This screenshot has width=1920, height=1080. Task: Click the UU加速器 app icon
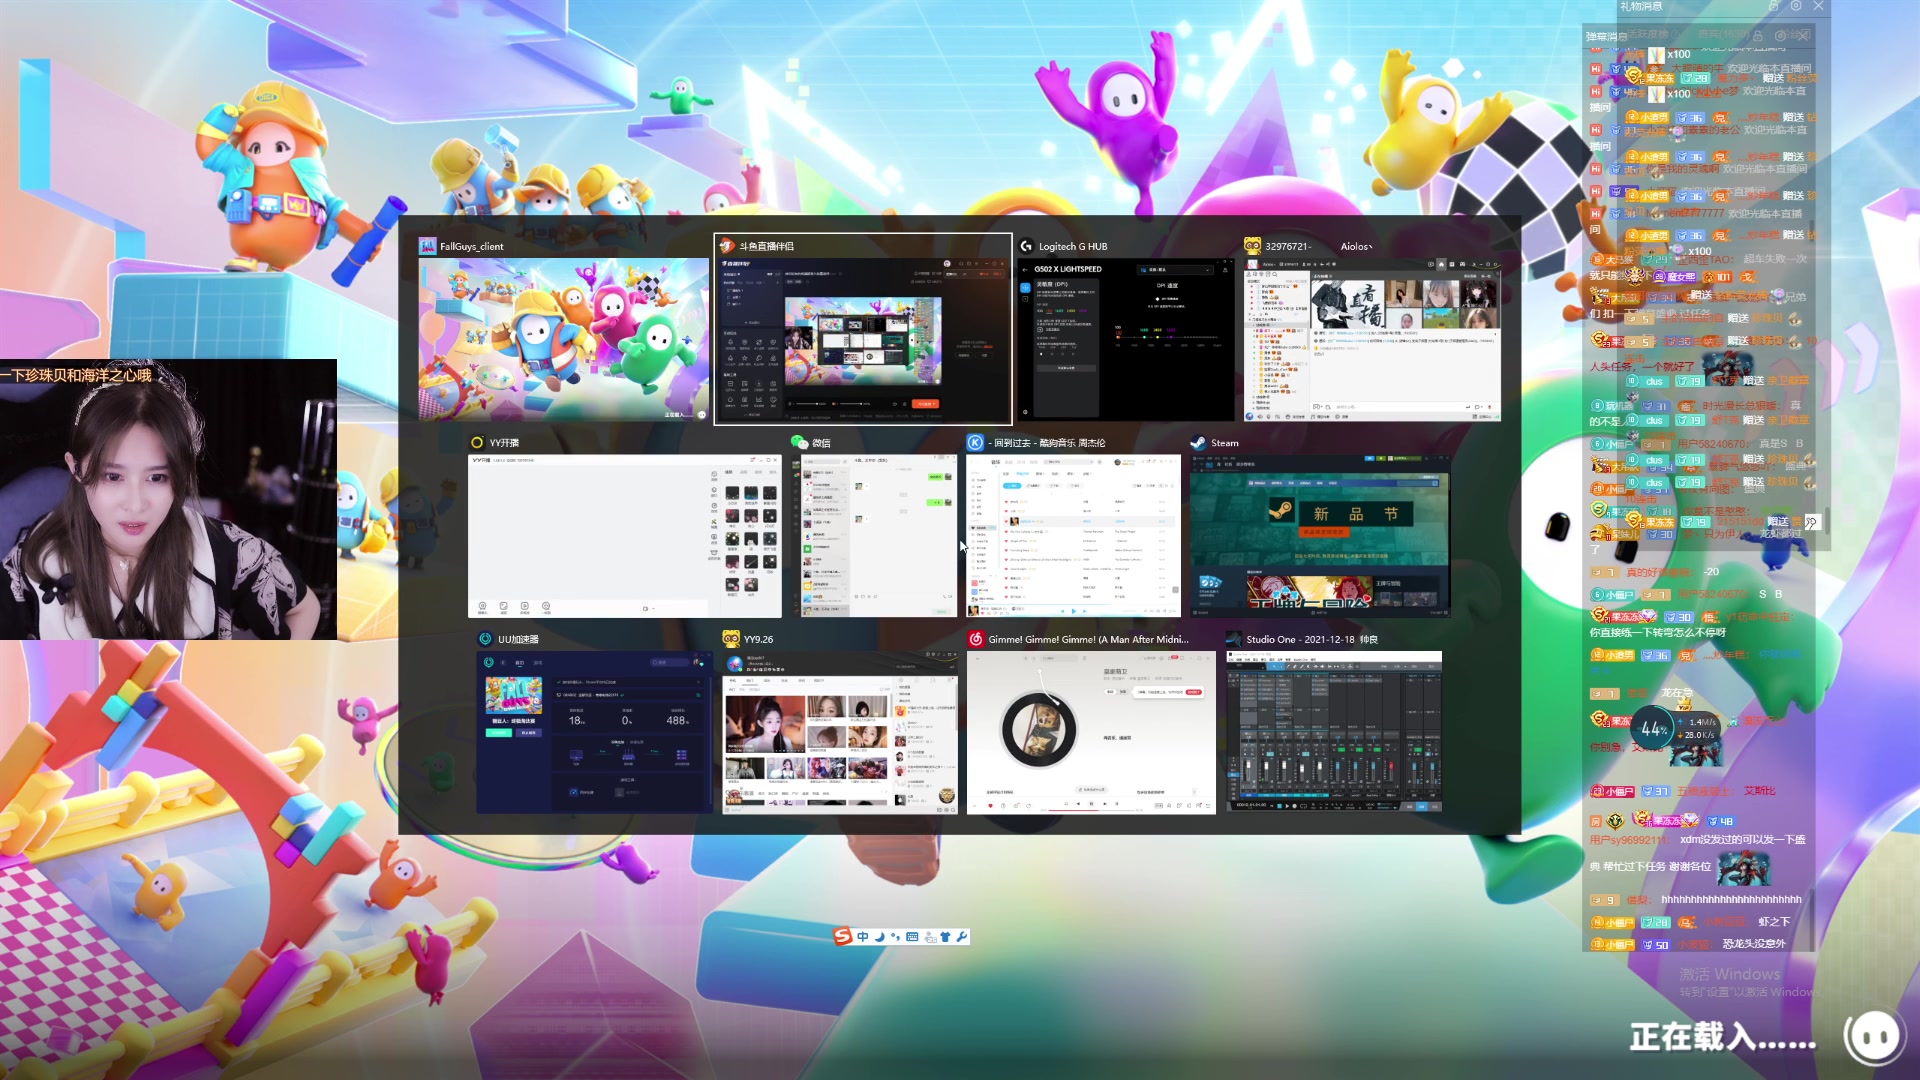485,639
